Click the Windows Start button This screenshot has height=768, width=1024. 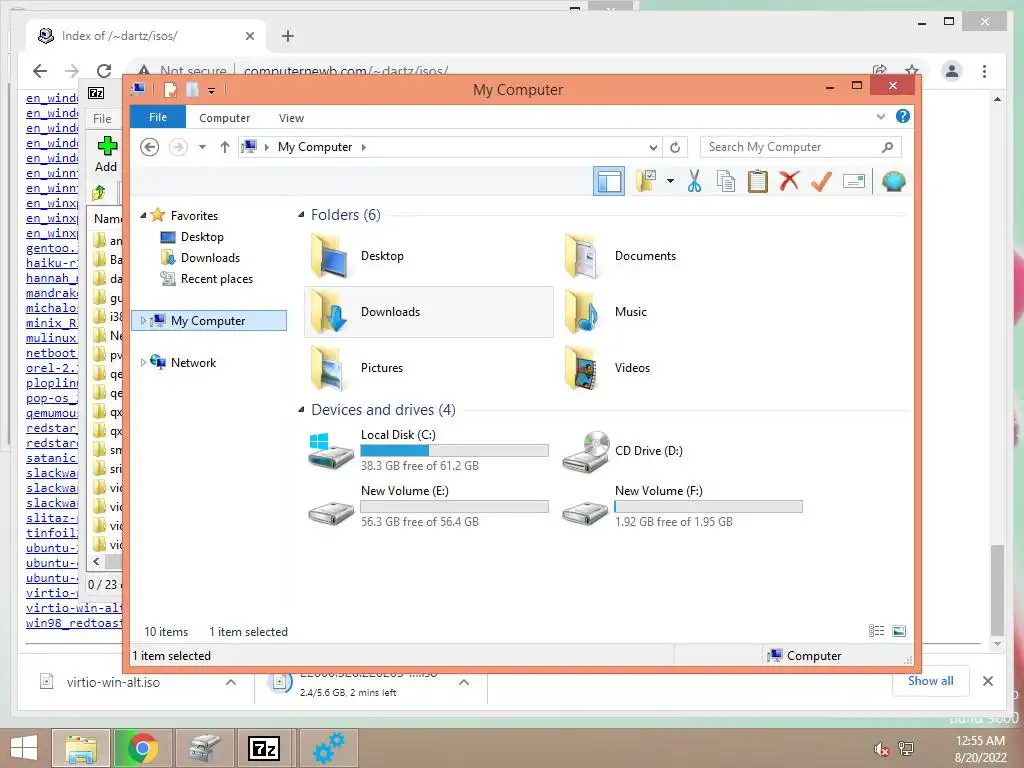[x=24, y=748]
